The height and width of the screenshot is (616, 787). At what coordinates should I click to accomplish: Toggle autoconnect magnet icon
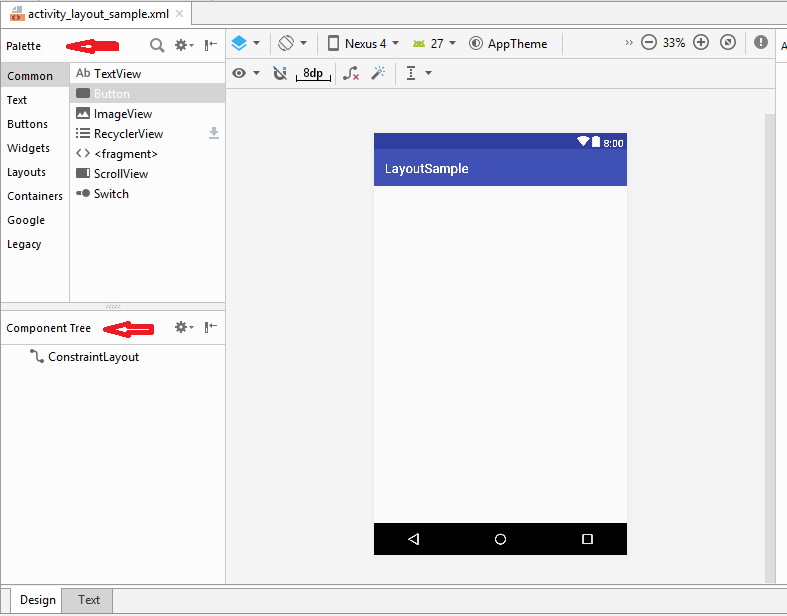click(x=280, y=73)
